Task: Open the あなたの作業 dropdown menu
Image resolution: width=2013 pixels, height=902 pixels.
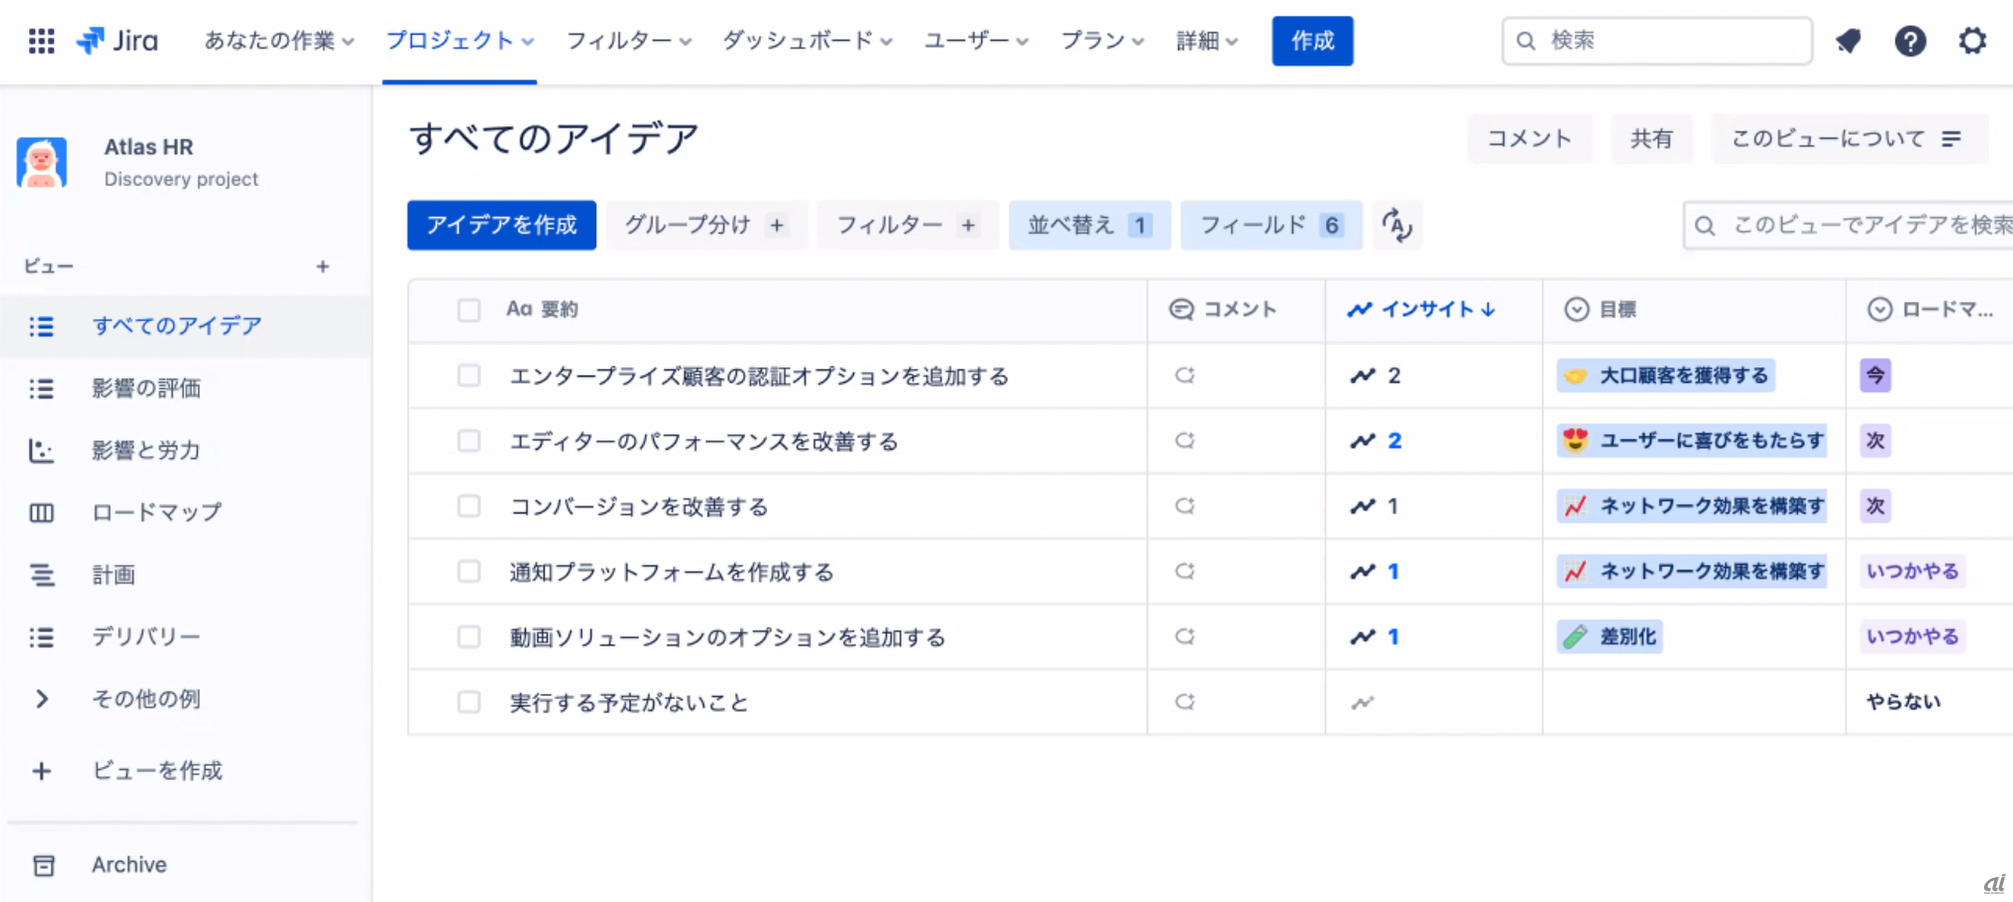Action: coord(279,41)
